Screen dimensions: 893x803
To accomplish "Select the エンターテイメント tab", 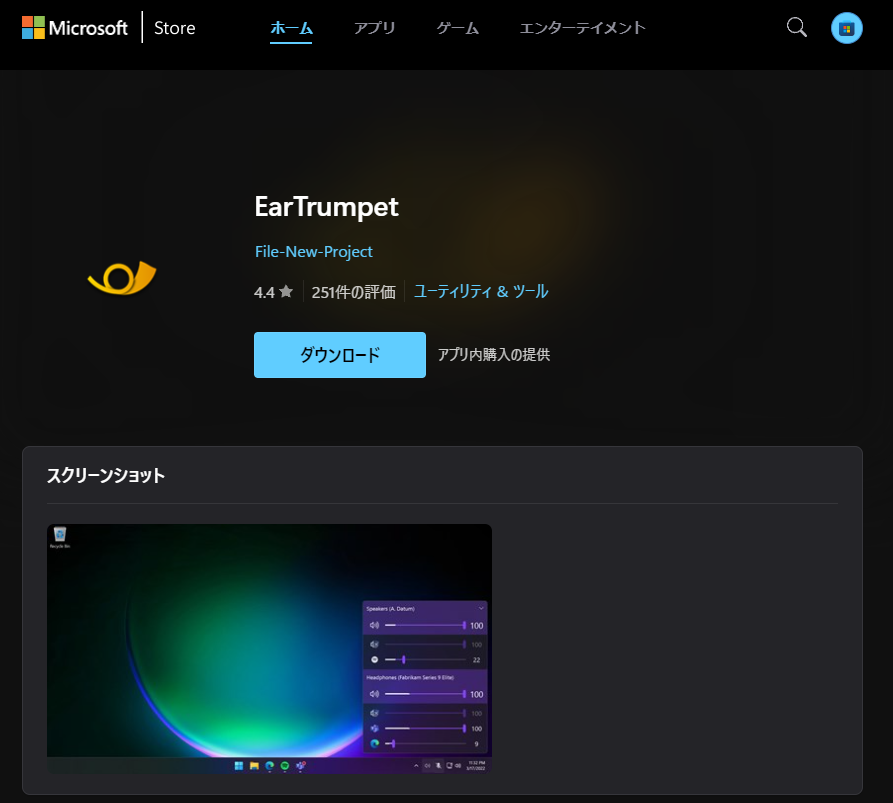I will pos(582,28).
